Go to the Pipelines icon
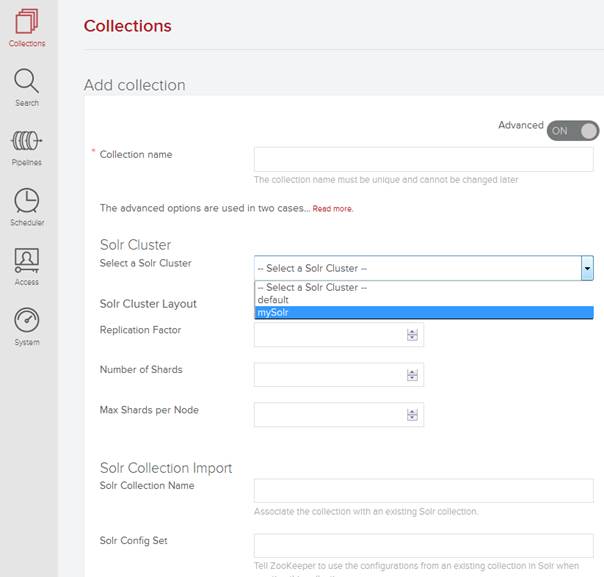This screenshot has height=577, width=604. pos(27,141)
